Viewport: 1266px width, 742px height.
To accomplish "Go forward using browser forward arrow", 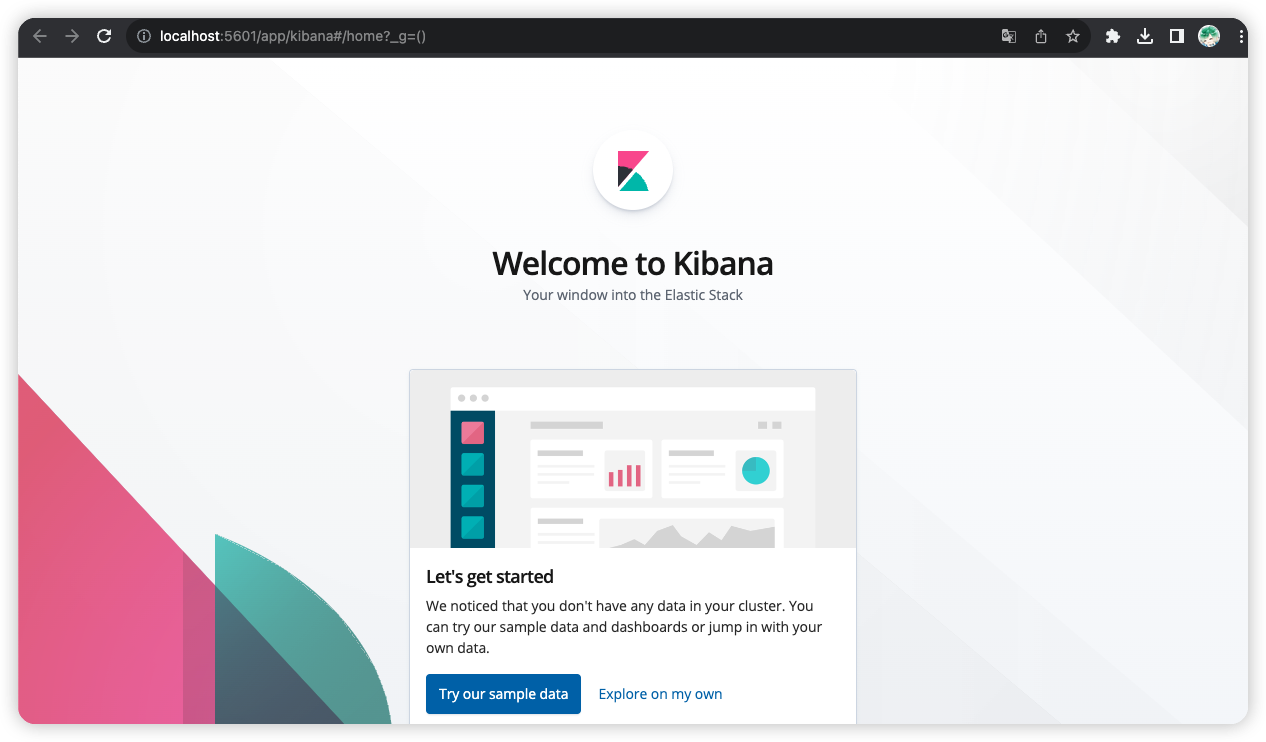I will (72, 36).
